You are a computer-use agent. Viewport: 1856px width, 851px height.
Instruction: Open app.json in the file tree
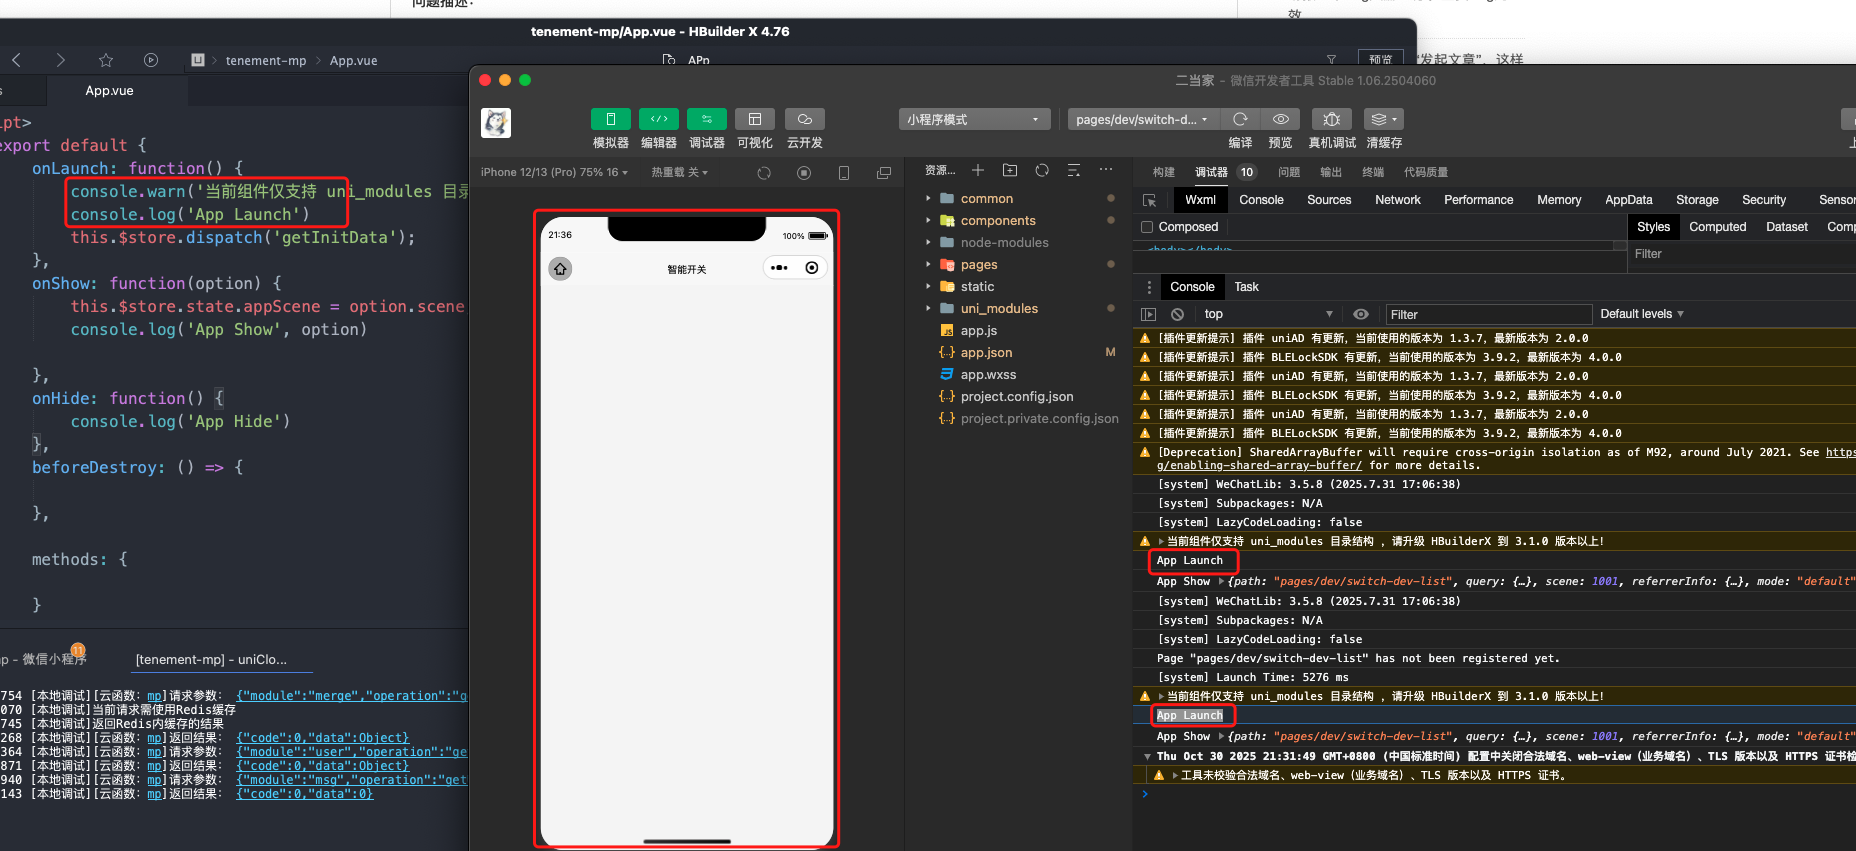[986, 353]
